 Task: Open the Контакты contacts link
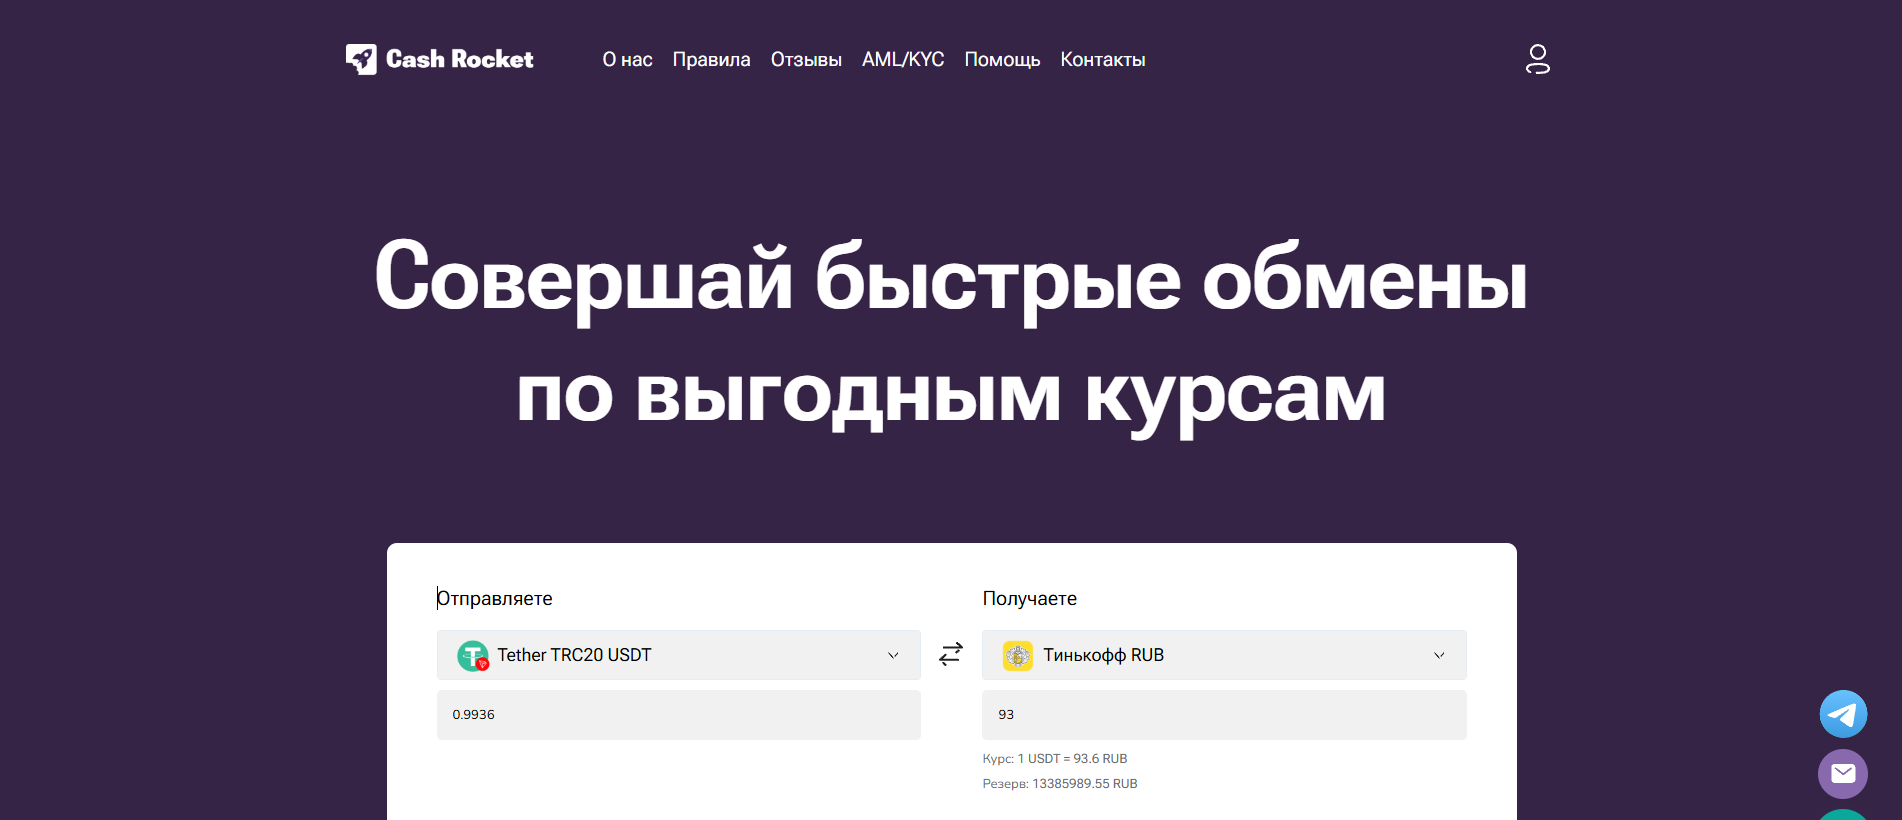click(x=1102, y=60)
